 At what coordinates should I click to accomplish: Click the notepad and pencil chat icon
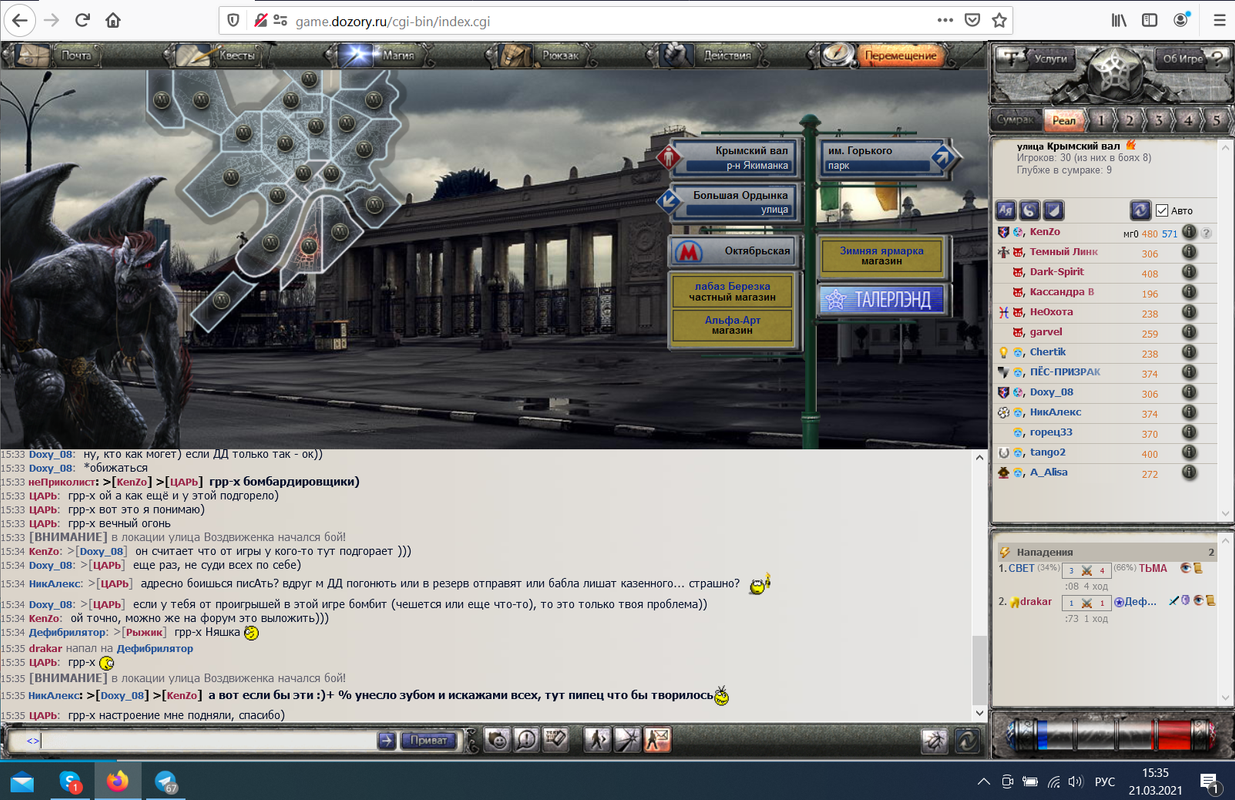point(555,740)
